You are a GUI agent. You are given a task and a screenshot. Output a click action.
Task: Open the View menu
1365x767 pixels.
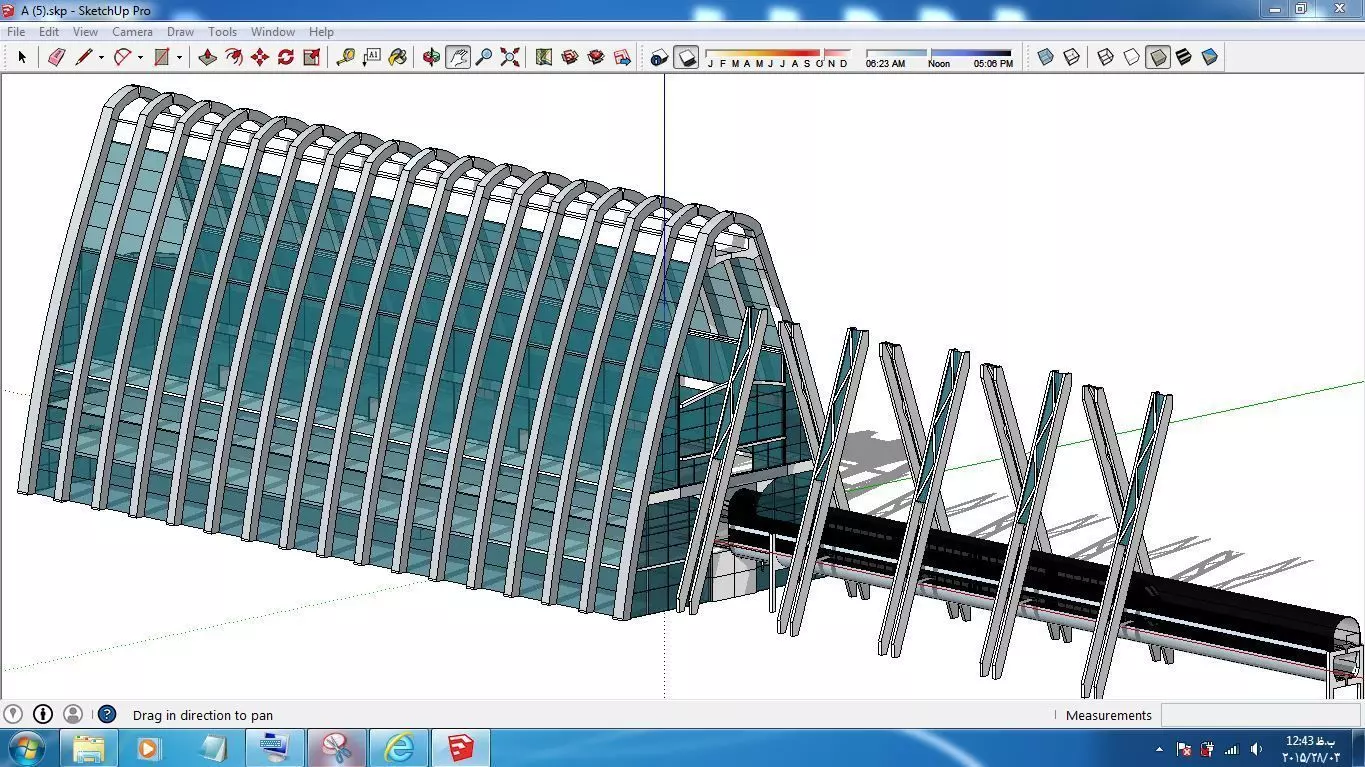pyautogui.click(x=85, y=32)
